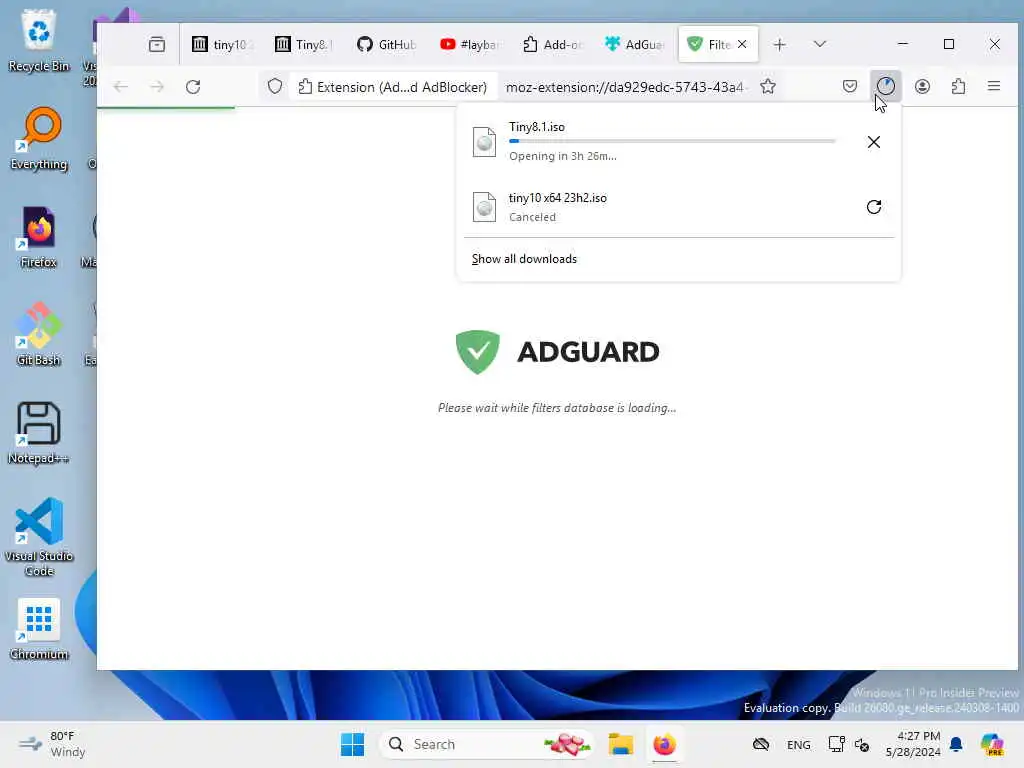1024x768 pixels.
Task: Open the tracking protection shield icon
Action: [x=275, y=87]
